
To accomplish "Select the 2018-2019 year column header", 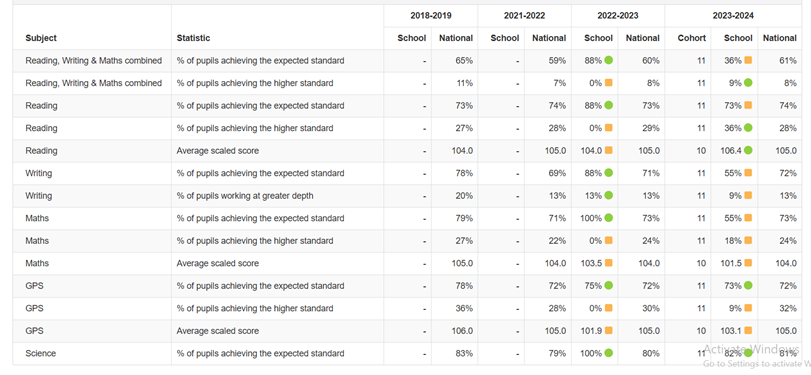I will point(431,16).
